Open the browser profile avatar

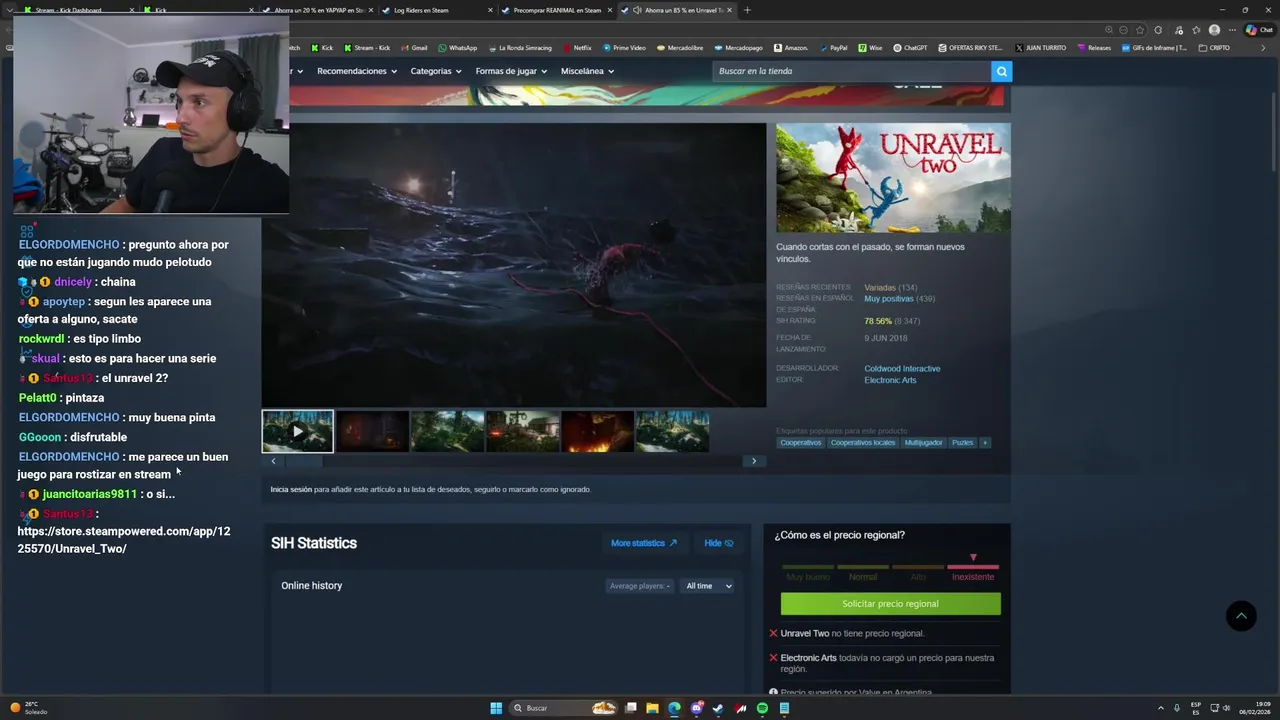pos(1214,30)
